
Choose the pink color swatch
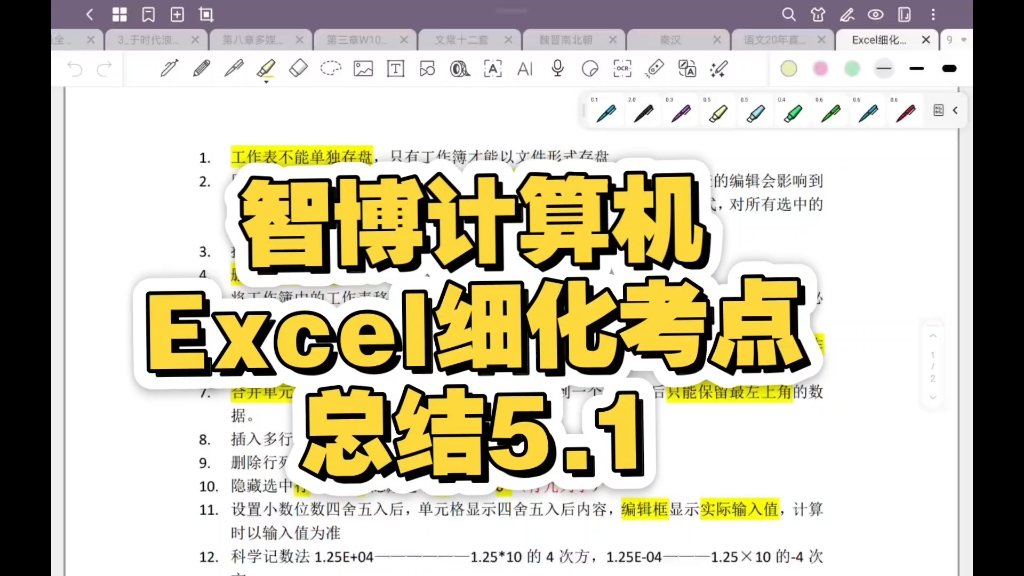821,69
